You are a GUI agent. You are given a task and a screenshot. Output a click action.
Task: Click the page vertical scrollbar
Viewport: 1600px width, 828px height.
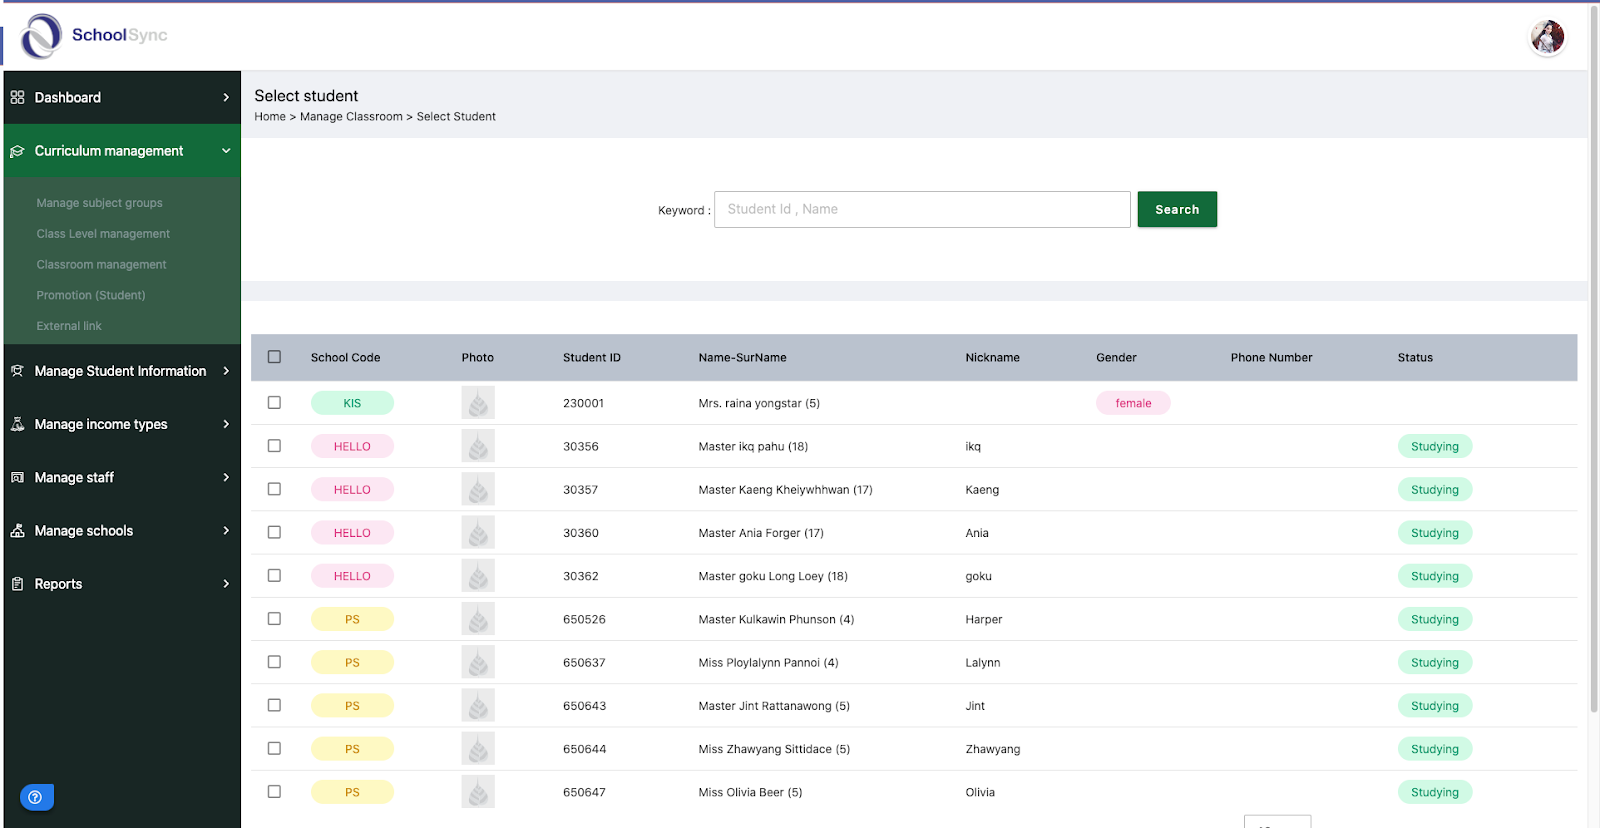1594,360
